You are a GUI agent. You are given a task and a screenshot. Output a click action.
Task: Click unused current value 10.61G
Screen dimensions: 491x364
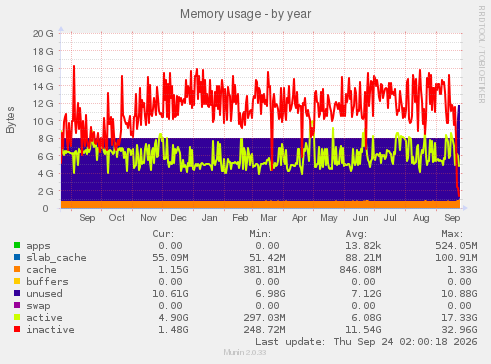170,294
